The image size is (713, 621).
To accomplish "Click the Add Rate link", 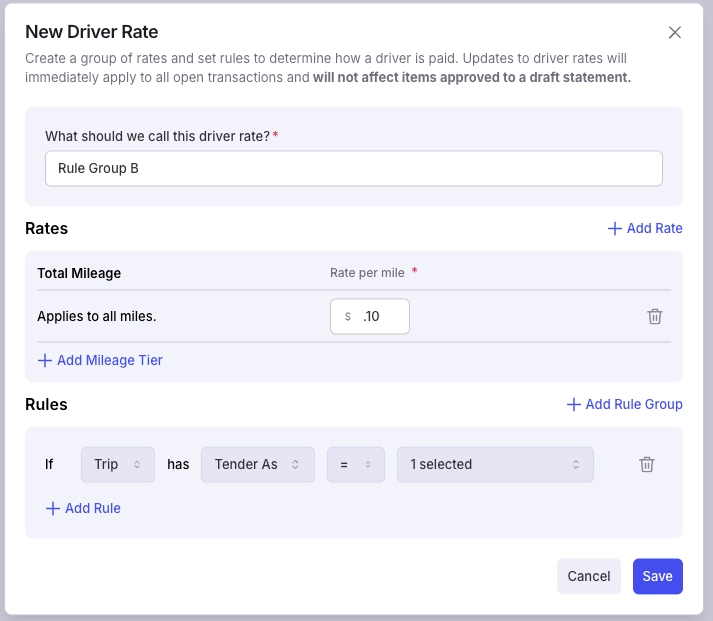I will pyautogui.click(x=645, y=228).
